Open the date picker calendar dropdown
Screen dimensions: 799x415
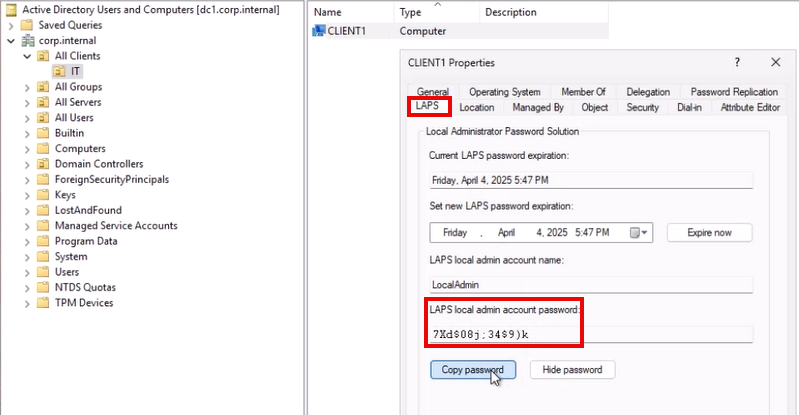click(x=638, y=232)
